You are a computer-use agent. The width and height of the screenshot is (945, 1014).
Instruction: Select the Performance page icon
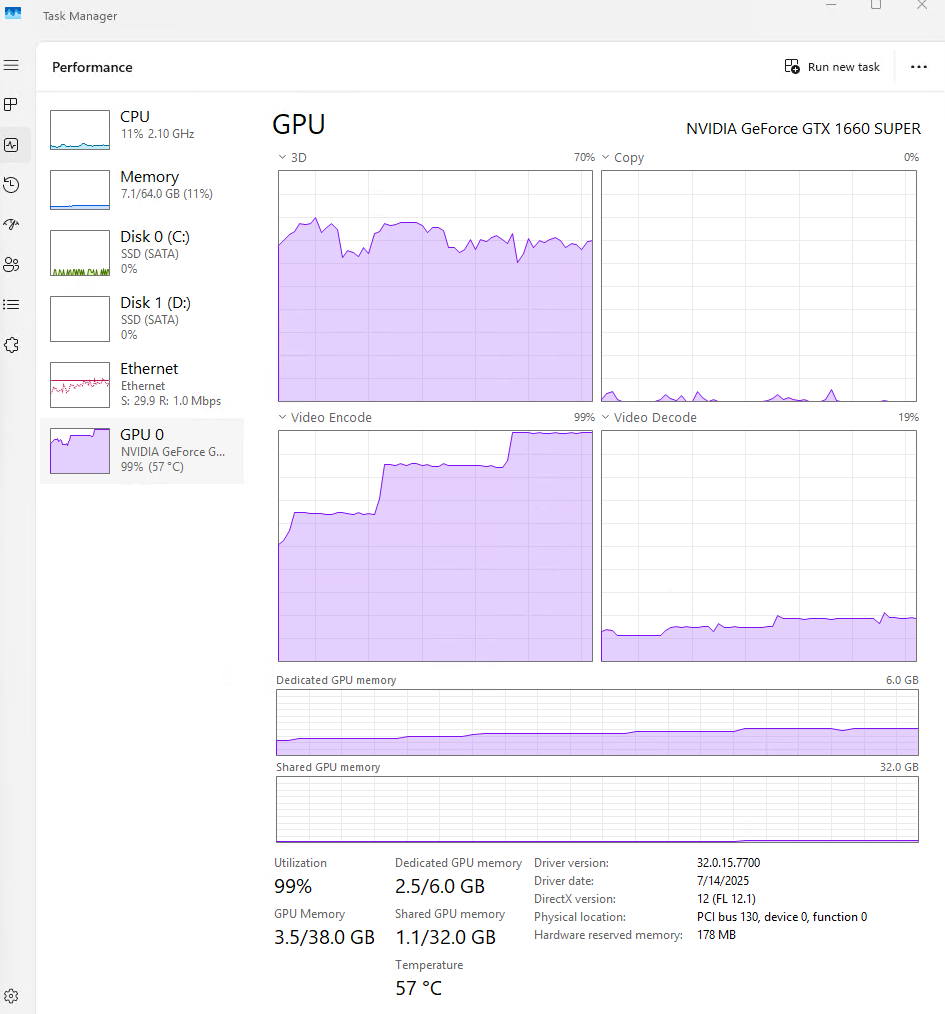[11, 145]
